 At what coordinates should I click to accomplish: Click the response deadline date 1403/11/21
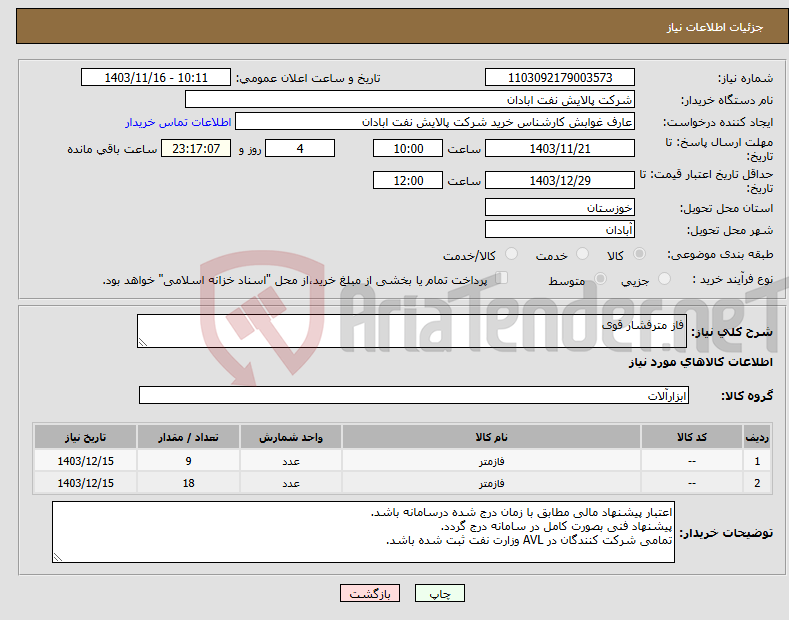click(560, 148)
